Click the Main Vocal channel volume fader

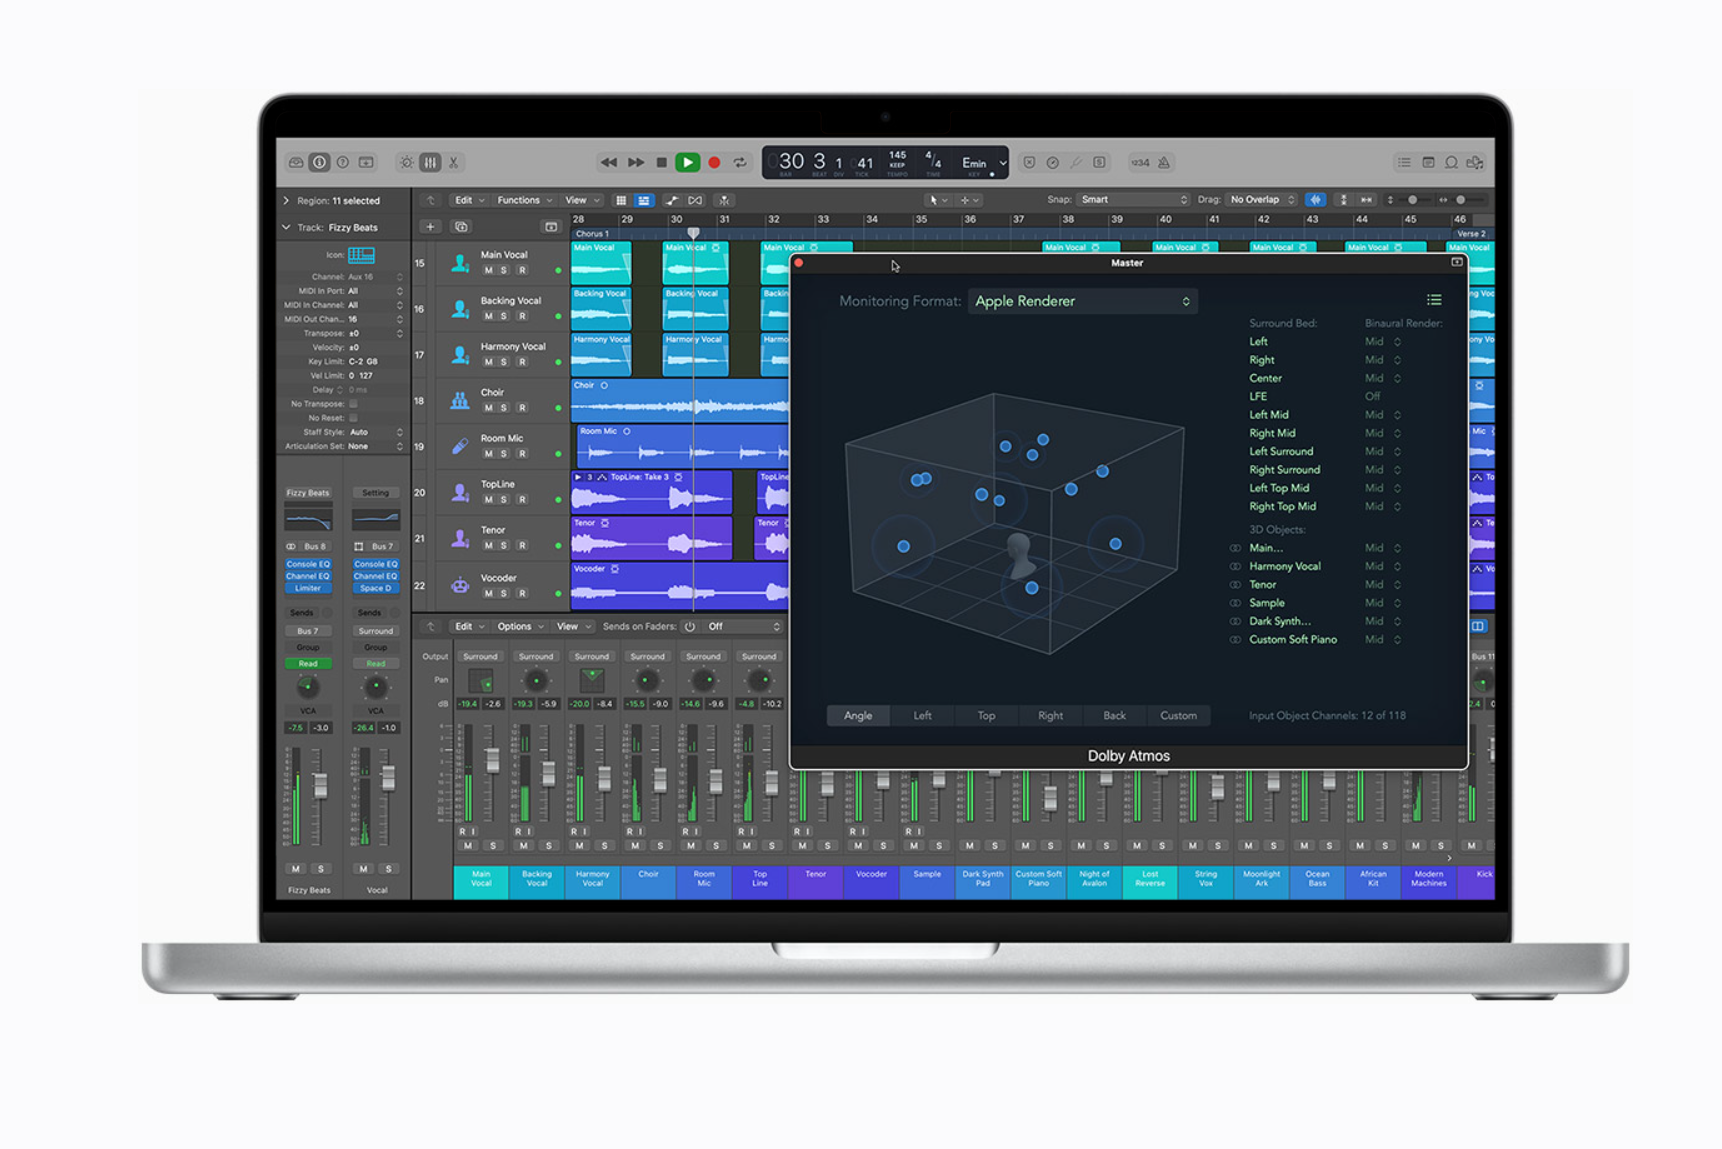pyautogui.click(x=493, y=761)
